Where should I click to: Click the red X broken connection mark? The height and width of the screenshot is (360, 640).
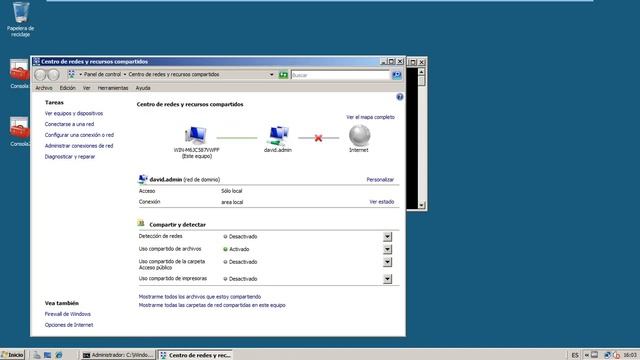coord(318,138)
